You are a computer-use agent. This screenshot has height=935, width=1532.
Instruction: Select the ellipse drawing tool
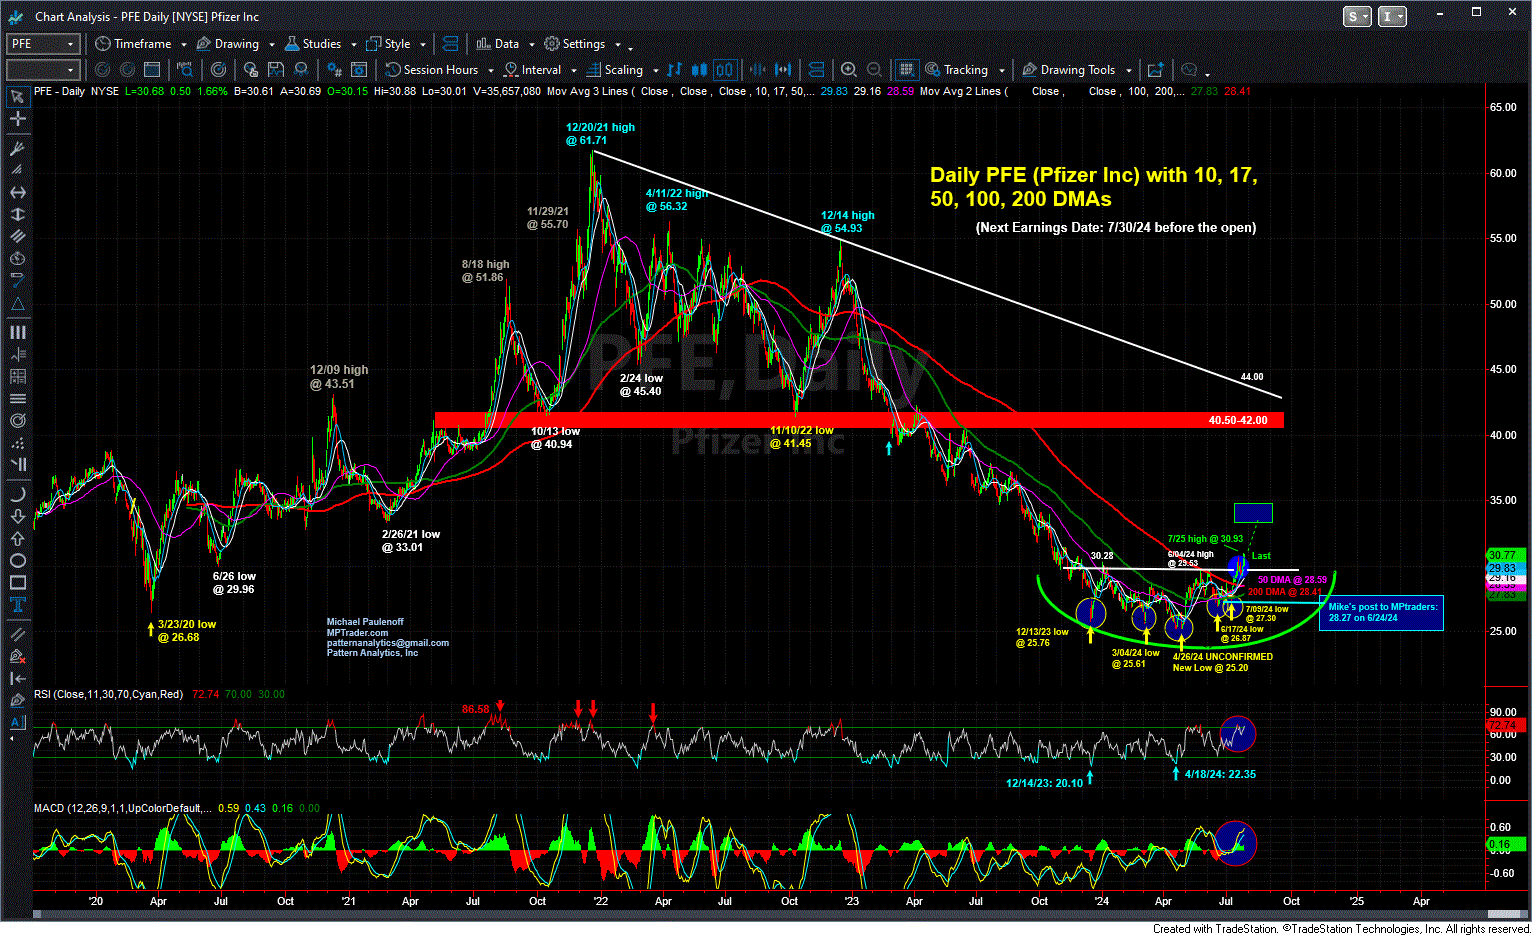click(x=17, y=560)
